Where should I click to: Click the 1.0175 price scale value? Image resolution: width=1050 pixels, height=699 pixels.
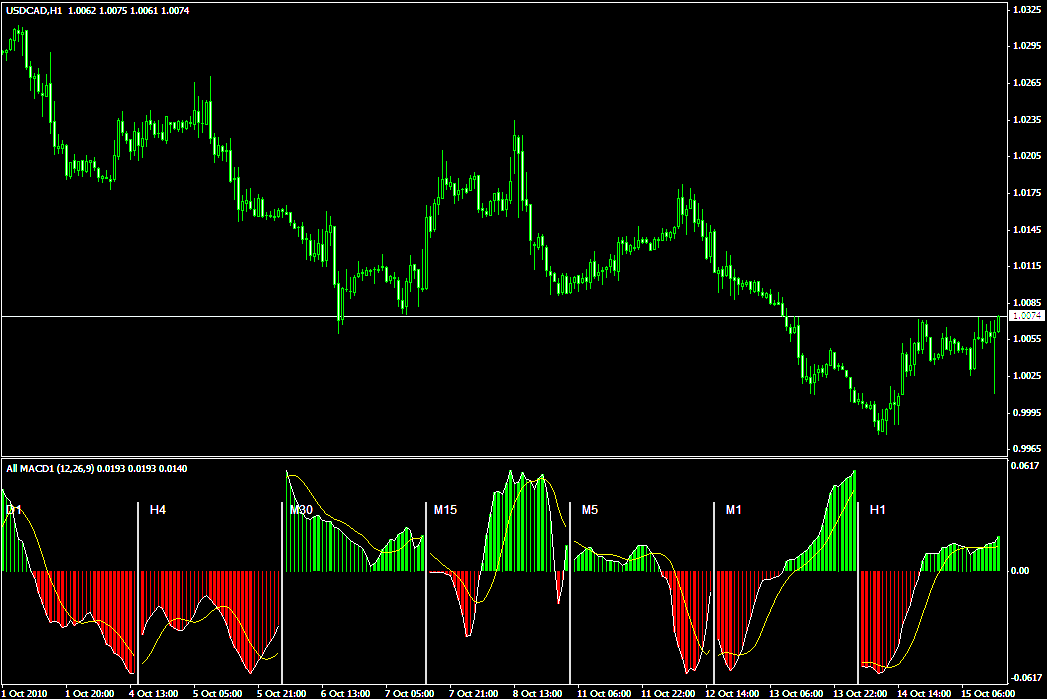point(1027,193)
